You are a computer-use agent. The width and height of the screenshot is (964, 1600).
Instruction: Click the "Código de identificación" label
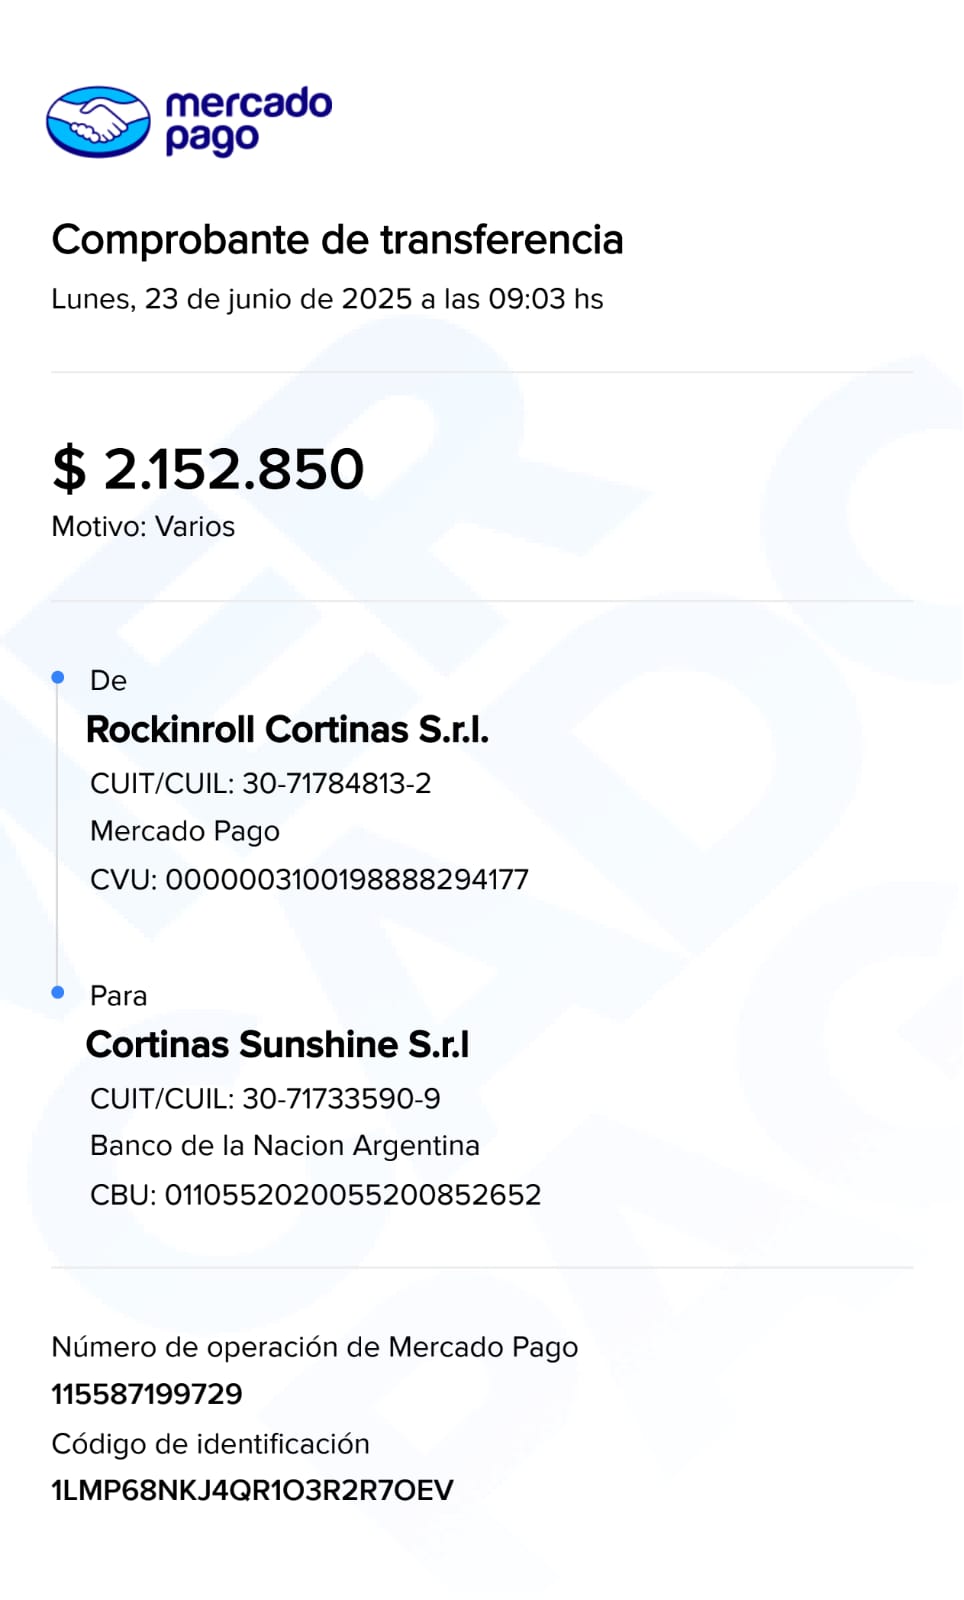(210, 1444)
